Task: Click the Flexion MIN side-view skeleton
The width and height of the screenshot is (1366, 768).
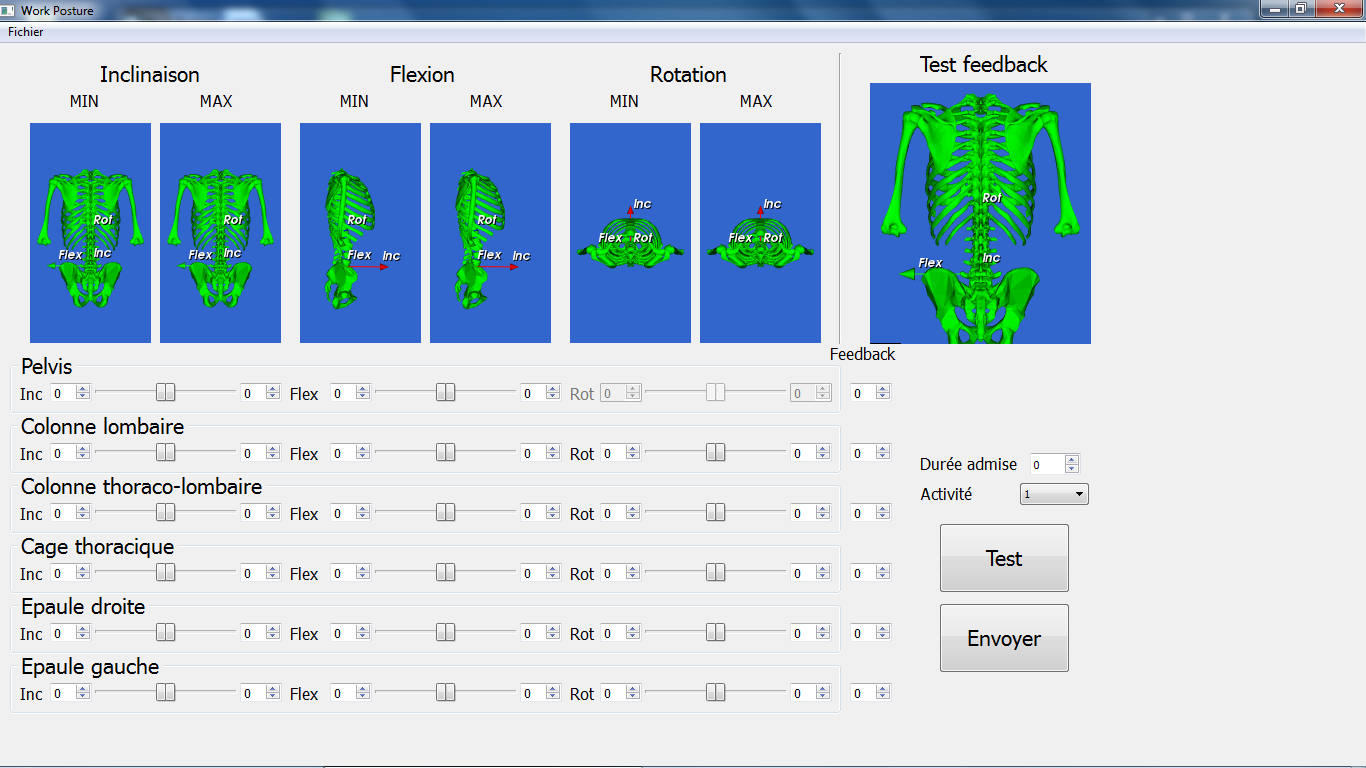Action: point(360,233)
